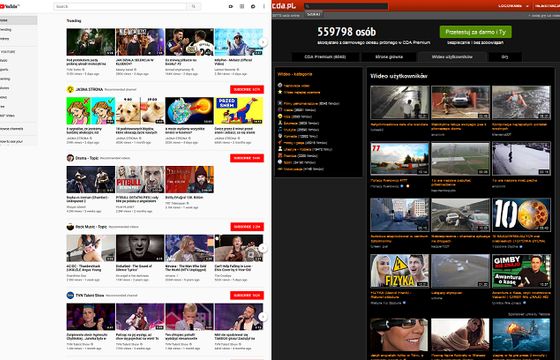
Task: Open the FIZYKA video thumbnail on cda.pl
Action: click(x=400, y=271)
